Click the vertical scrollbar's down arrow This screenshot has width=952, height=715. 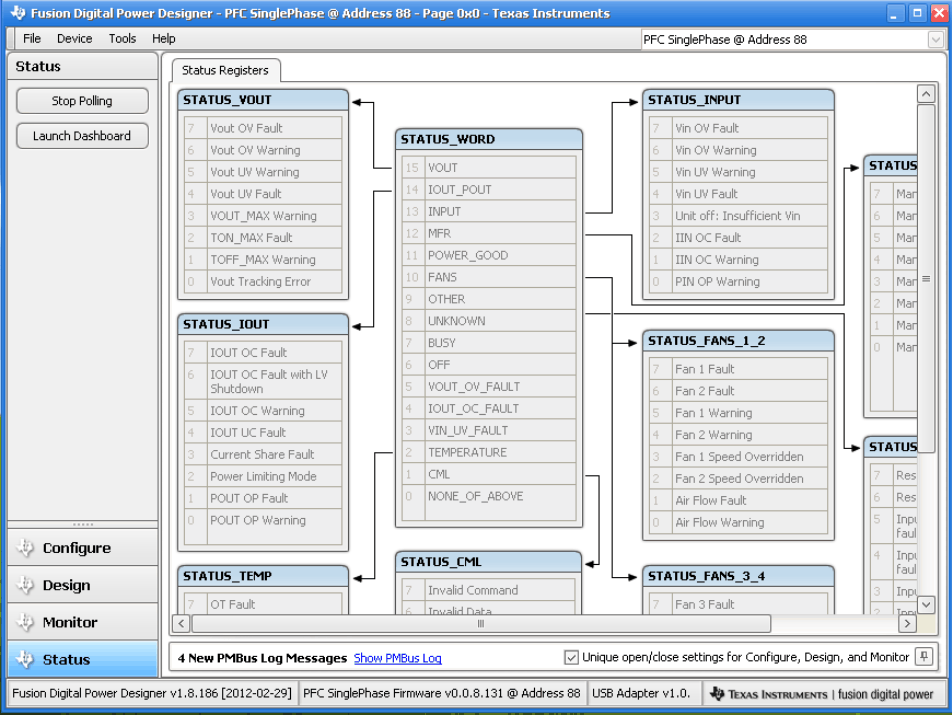(x=926, y=605)
